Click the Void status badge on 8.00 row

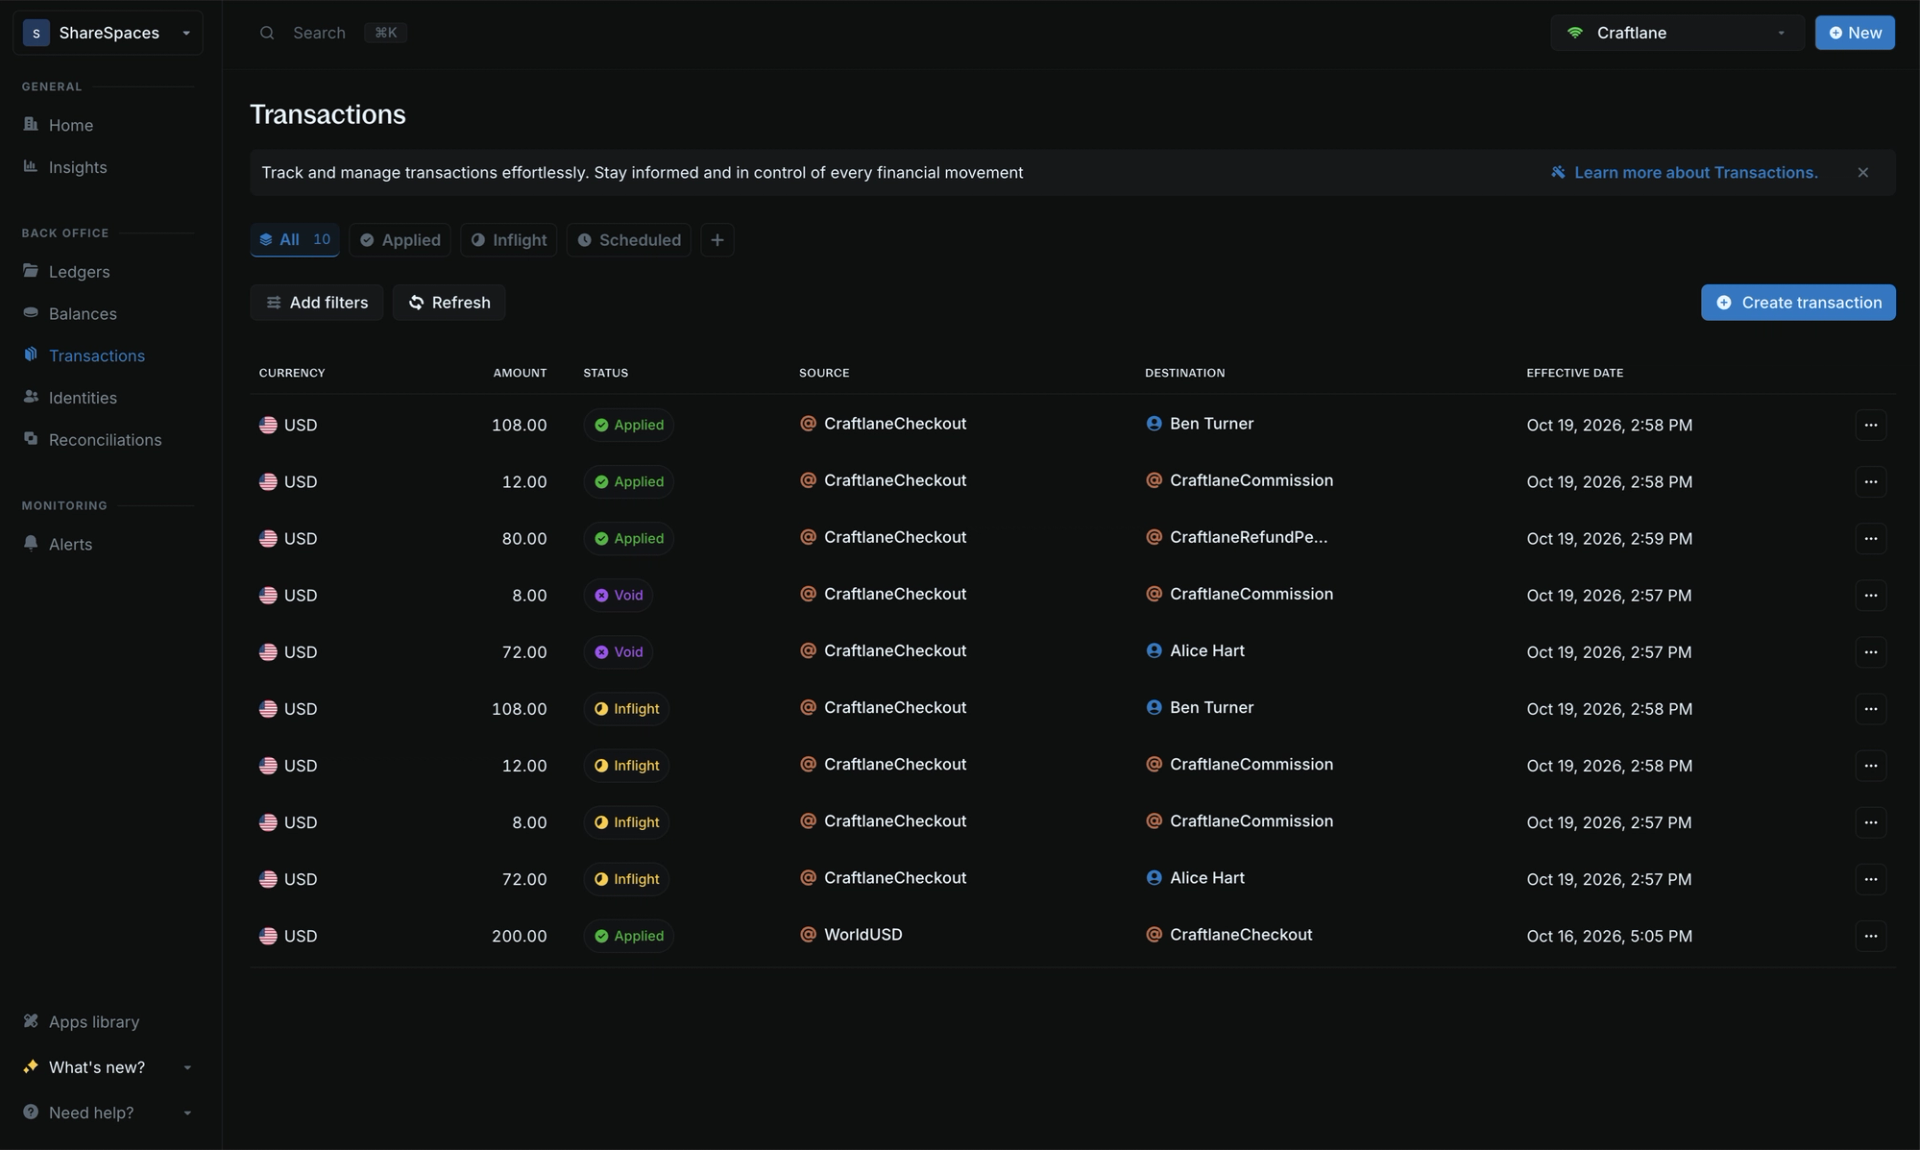(x=618, y=595)
